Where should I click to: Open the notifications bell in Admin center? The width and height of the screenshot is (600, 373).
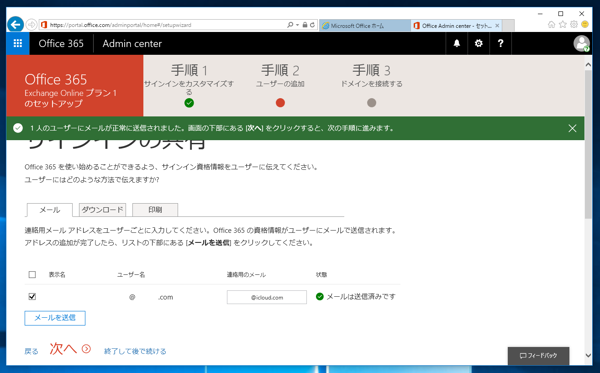[x=457, y=43]
